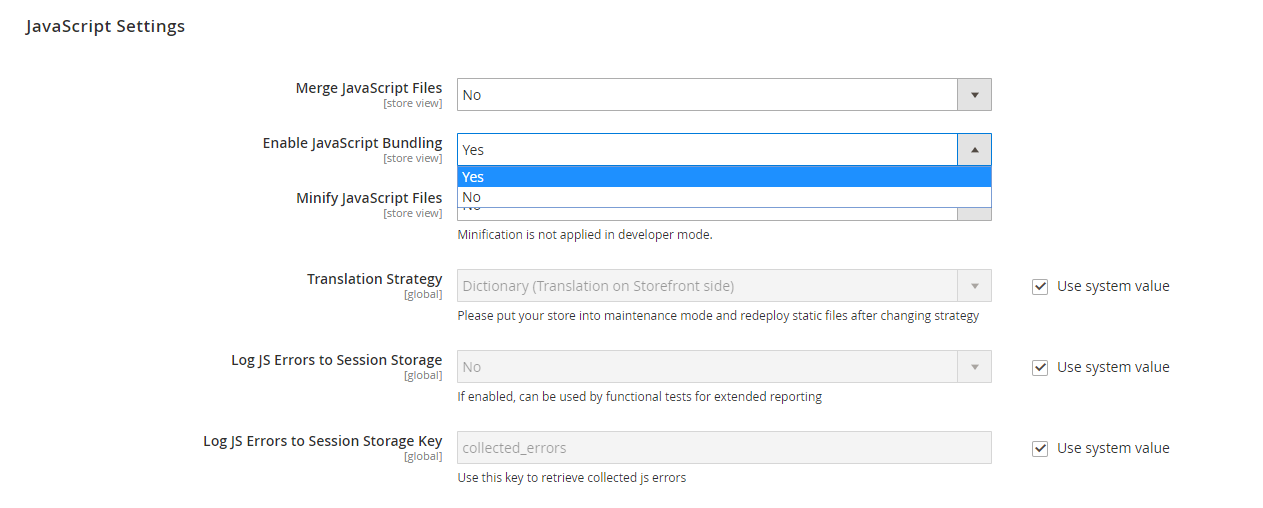Choose No in the bundling options list
The width and height of the screenshot is (1263, 508).
[724, 197]
